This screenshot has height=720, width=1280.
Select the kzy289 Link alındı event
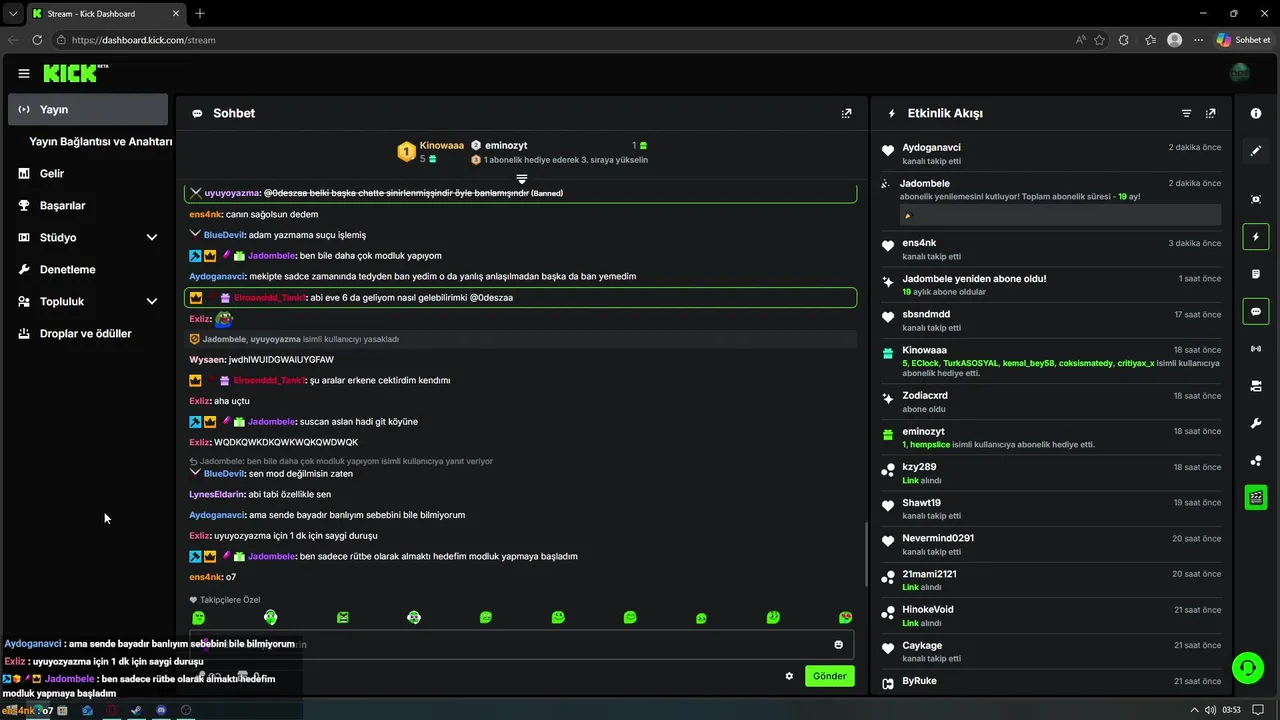[1050, 473]
